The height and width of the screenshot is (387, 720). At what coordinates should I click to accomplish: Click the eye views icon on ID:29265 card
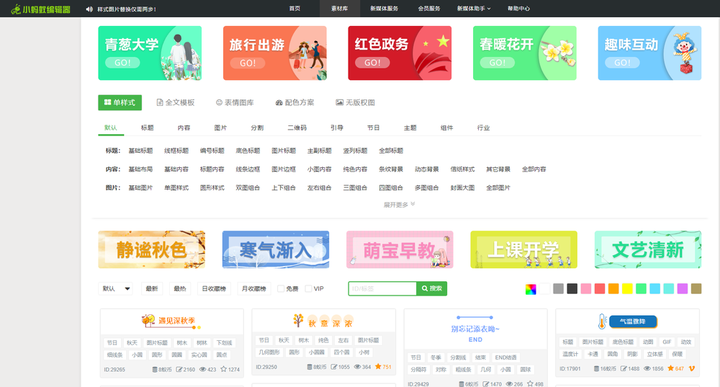202,369
